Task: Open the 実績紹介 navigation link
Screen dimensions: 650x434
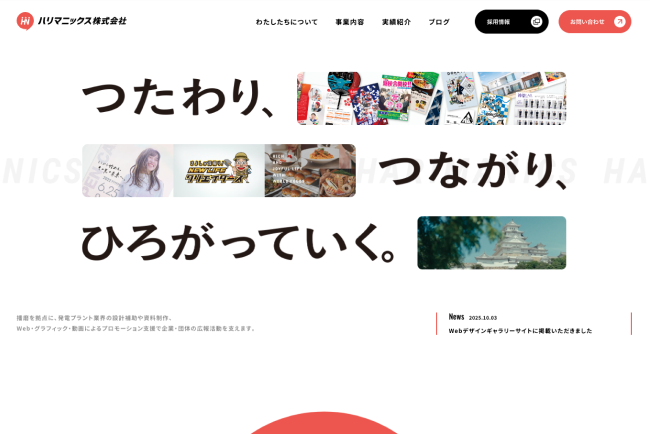Action: pos(396,22)
